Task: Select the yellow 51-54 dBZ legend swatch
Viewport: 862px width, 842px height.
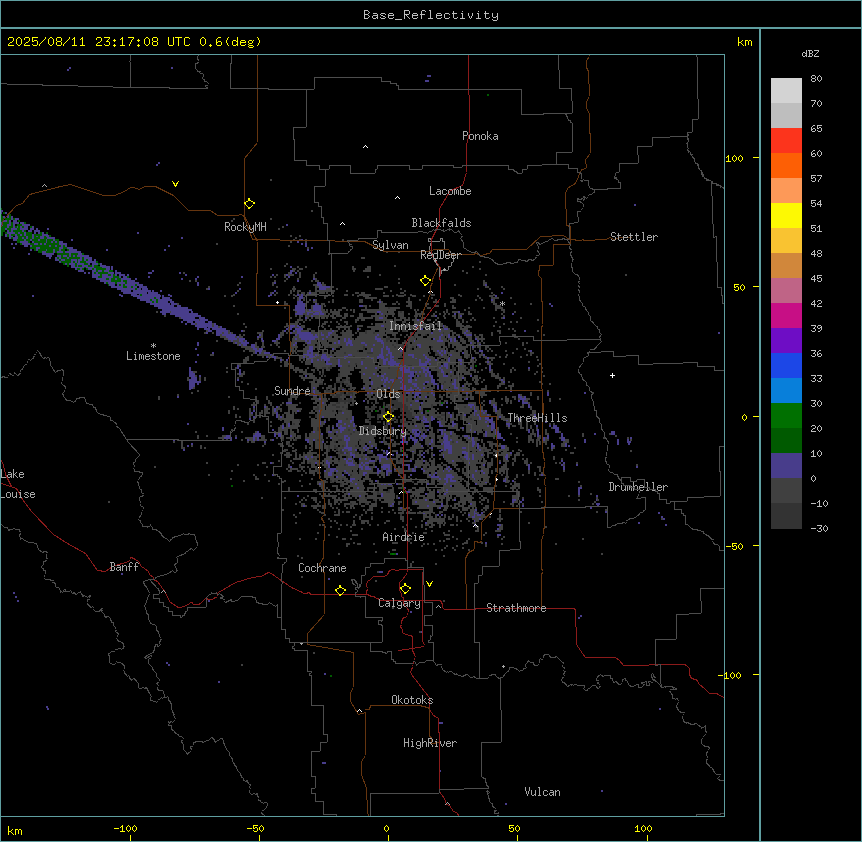Action: tap(786, 215)
